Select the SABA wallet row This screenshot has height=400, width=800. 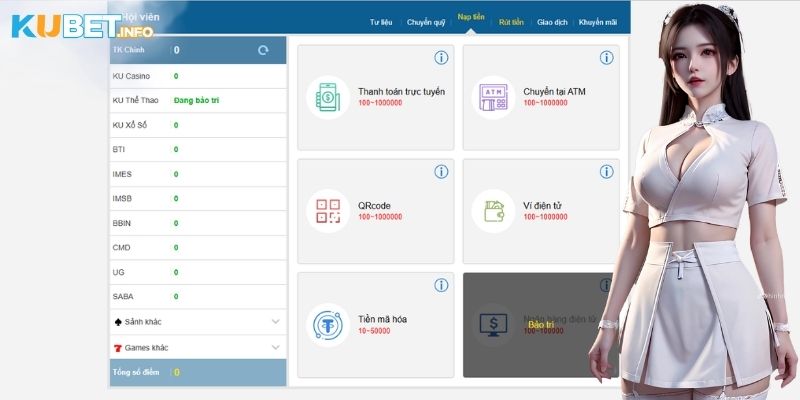(x=198, y=296)
